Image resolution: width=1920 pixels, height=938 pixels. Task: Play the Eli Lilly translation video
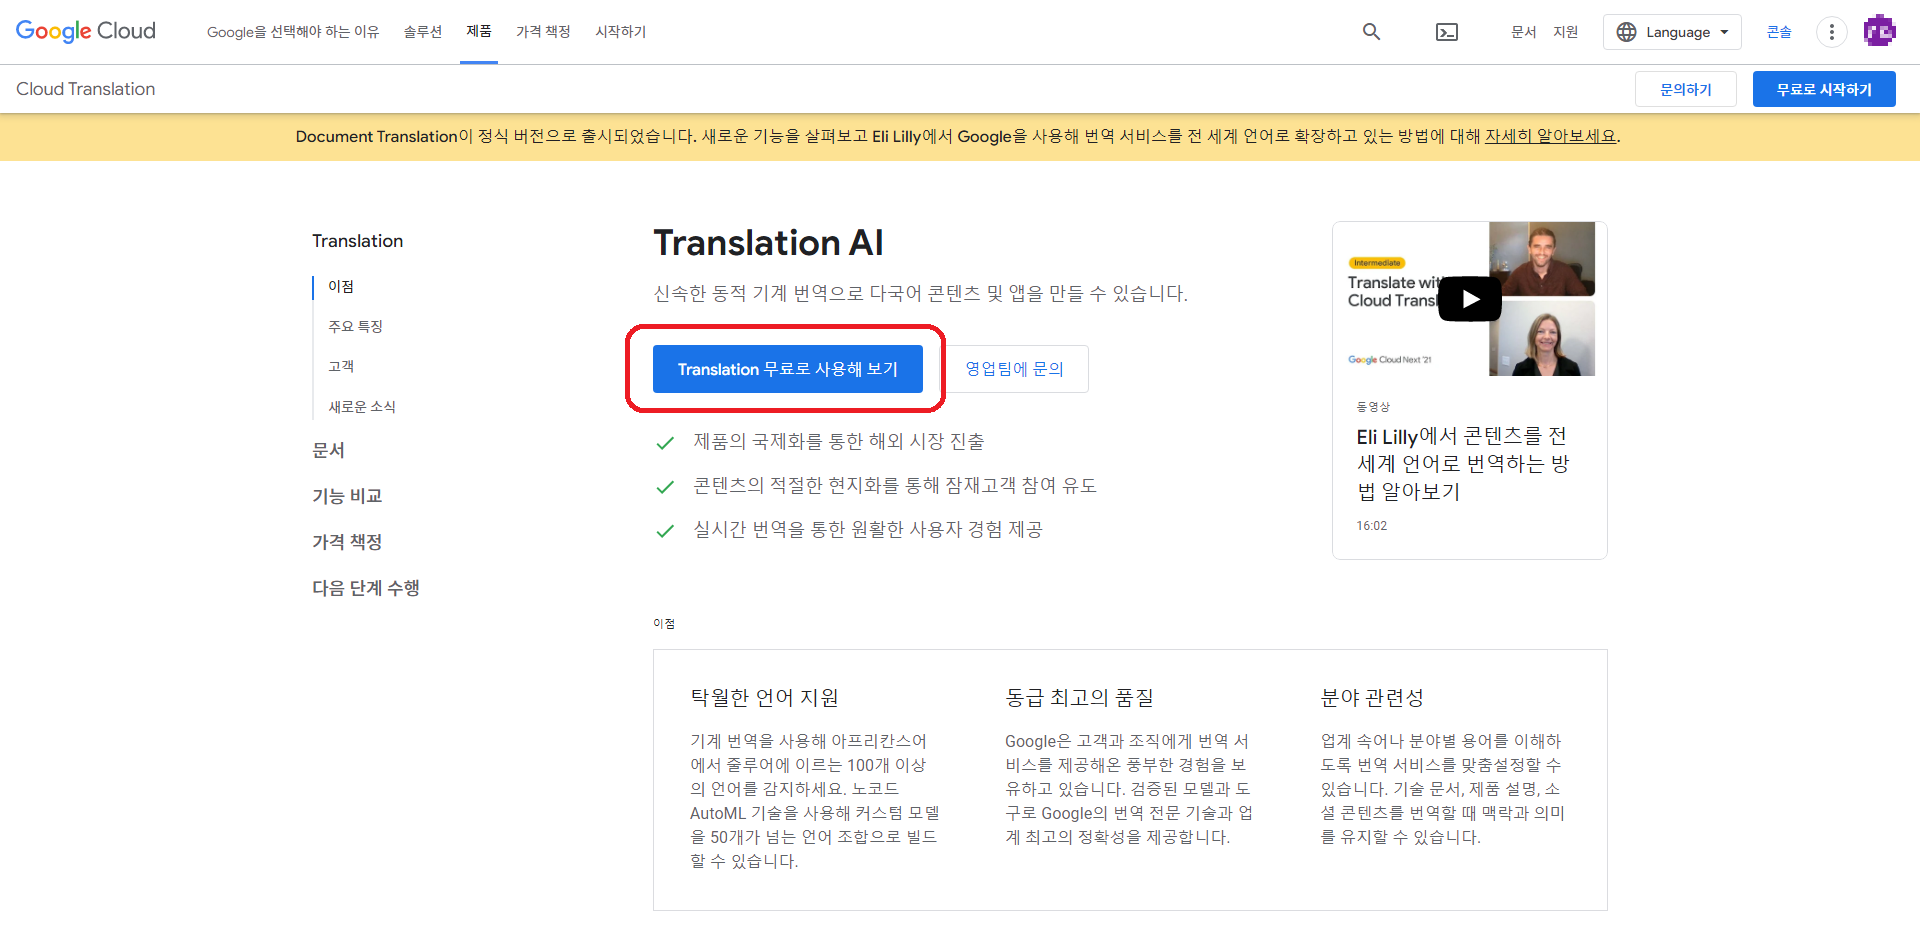pos(1469,298)
